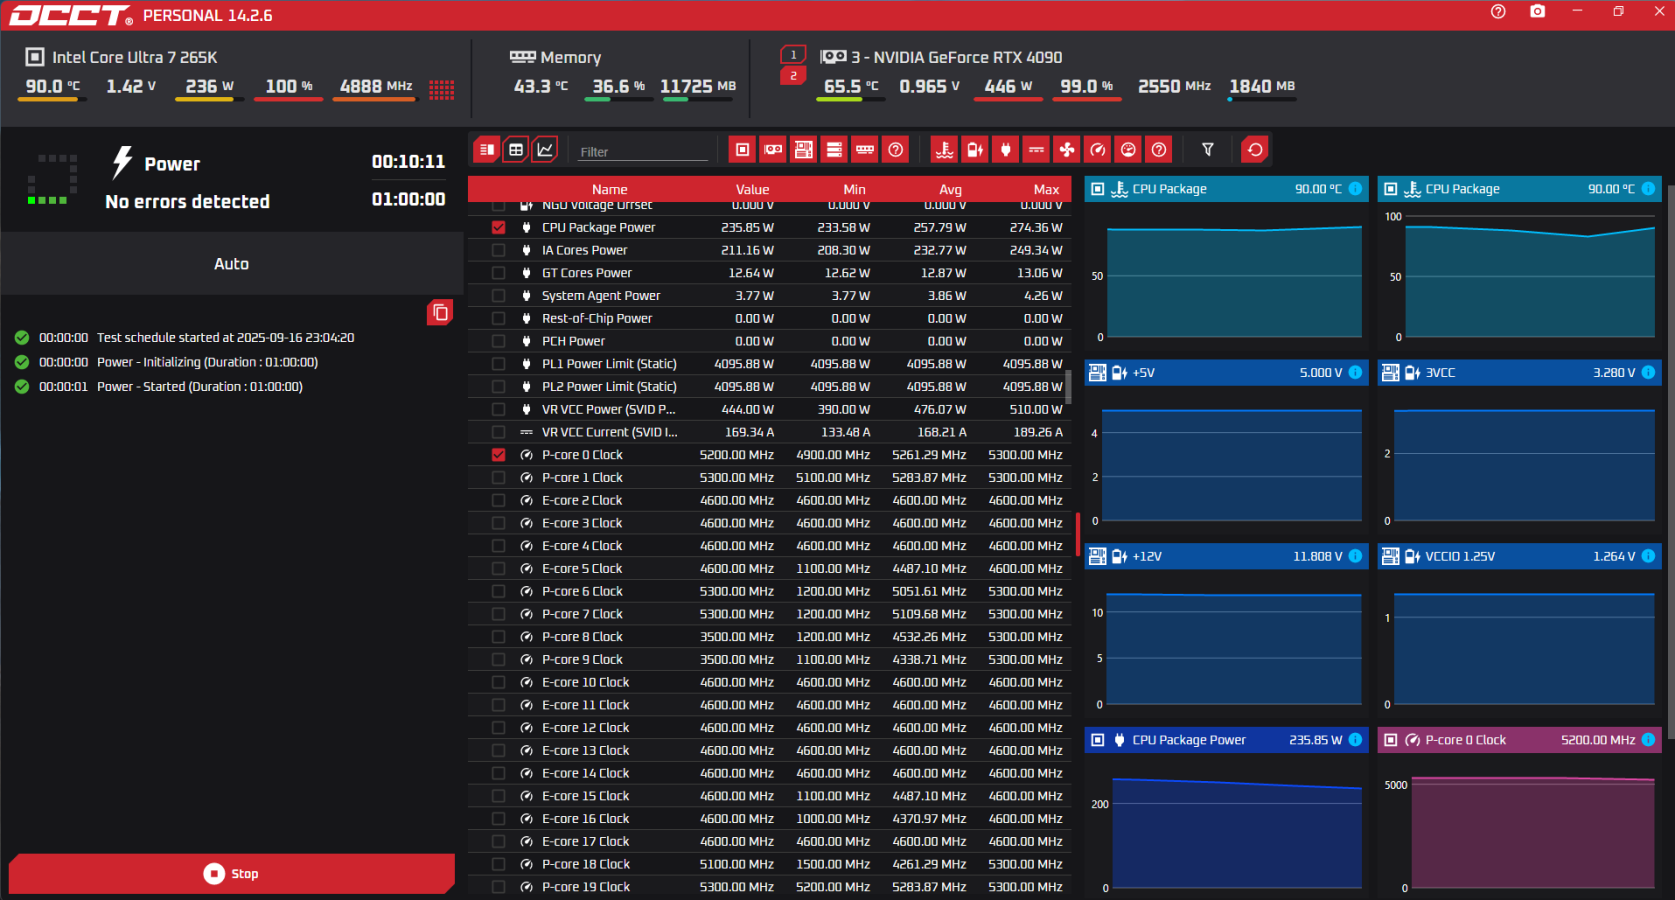
Task: Toggle the temperature sensors filter icon
Action: point(944,150)
